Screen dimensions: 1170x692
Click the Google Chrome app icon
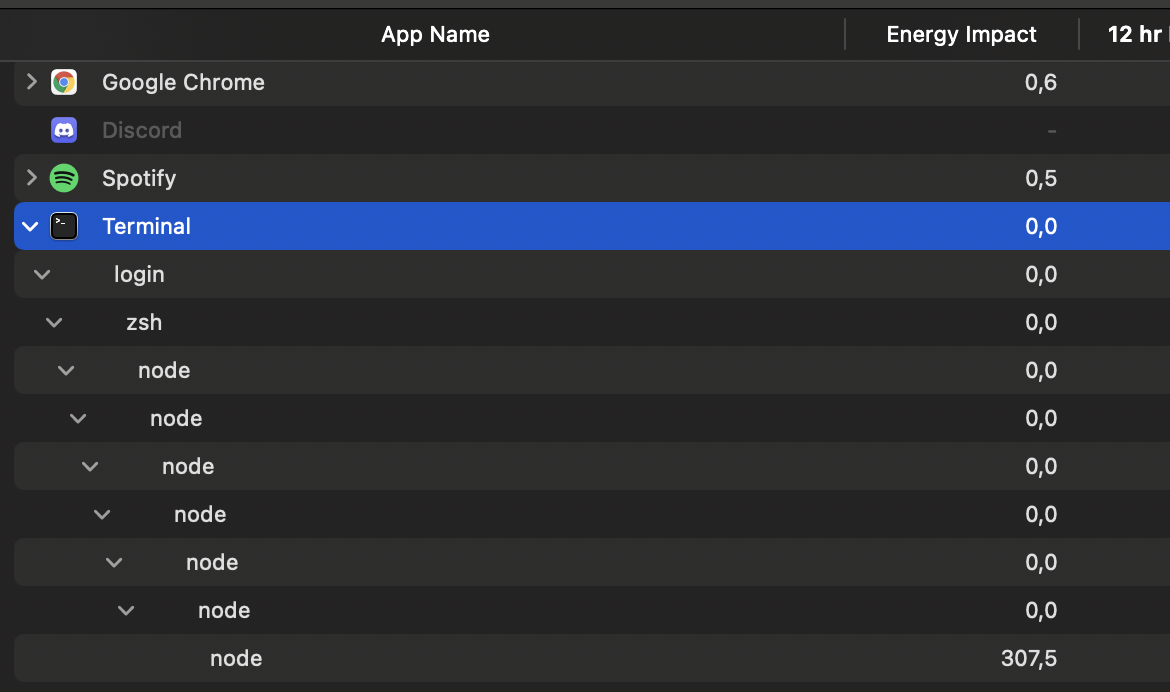(x=64, y=82)
